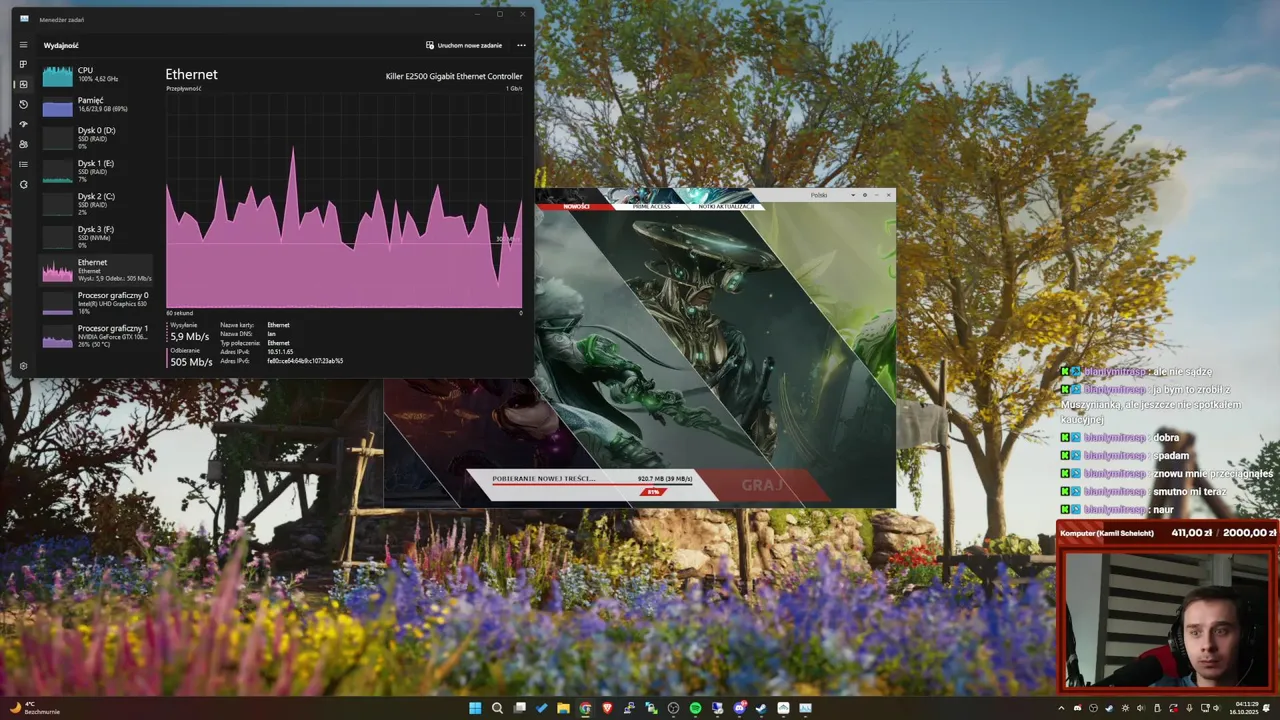Click the 505 Mb/s receive value

tap(191, 362)
